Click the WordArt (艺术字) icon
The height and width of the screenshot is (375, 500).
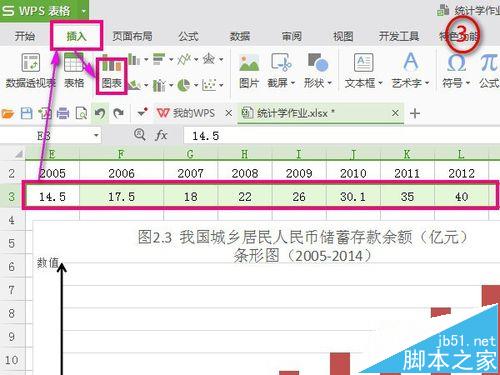(411, 62)
